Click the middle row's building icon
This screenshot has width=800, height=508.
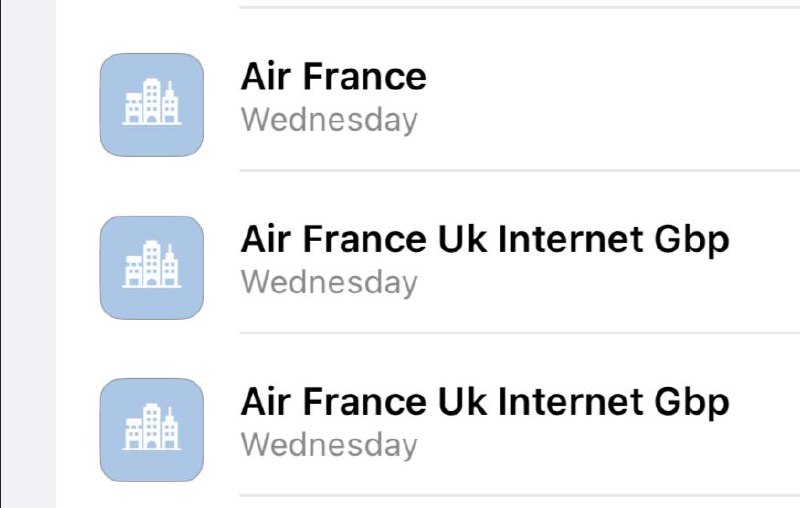coord(152,267)
